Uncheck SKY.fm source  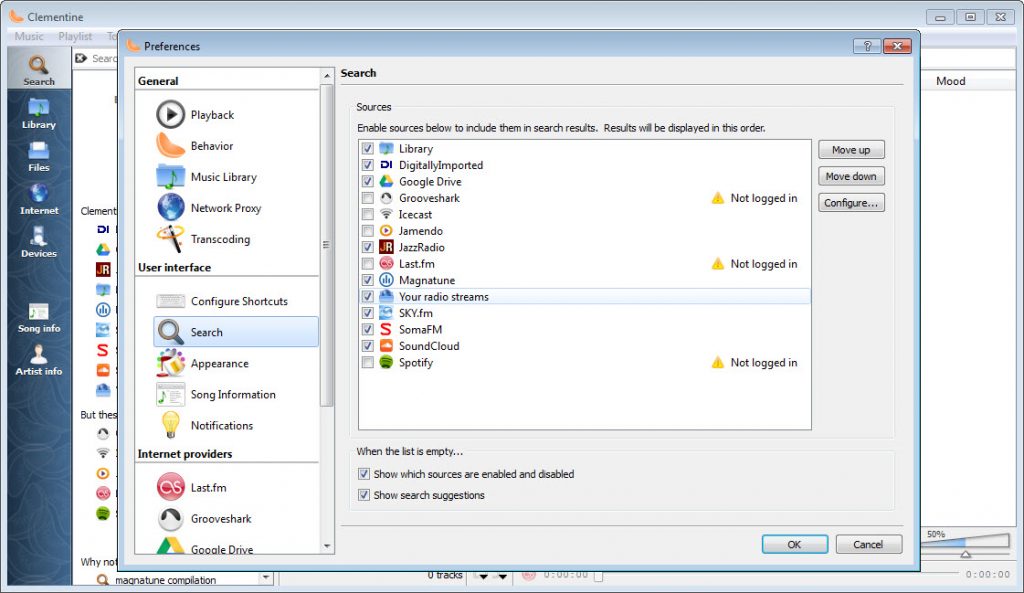click(x=368, y=313)
